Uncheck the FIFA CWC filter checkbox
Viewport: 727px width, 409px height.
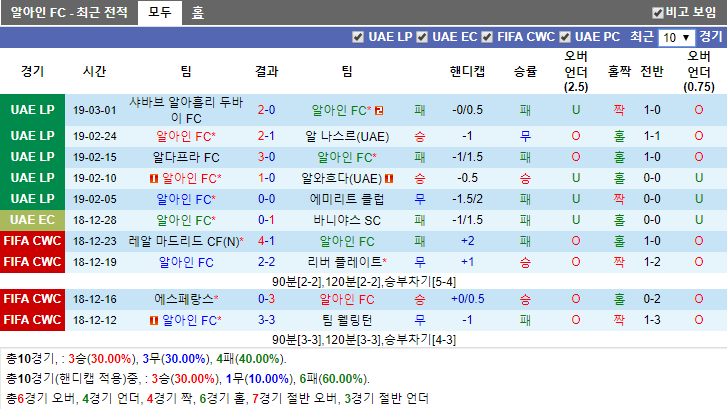click(x=487, y=37)
